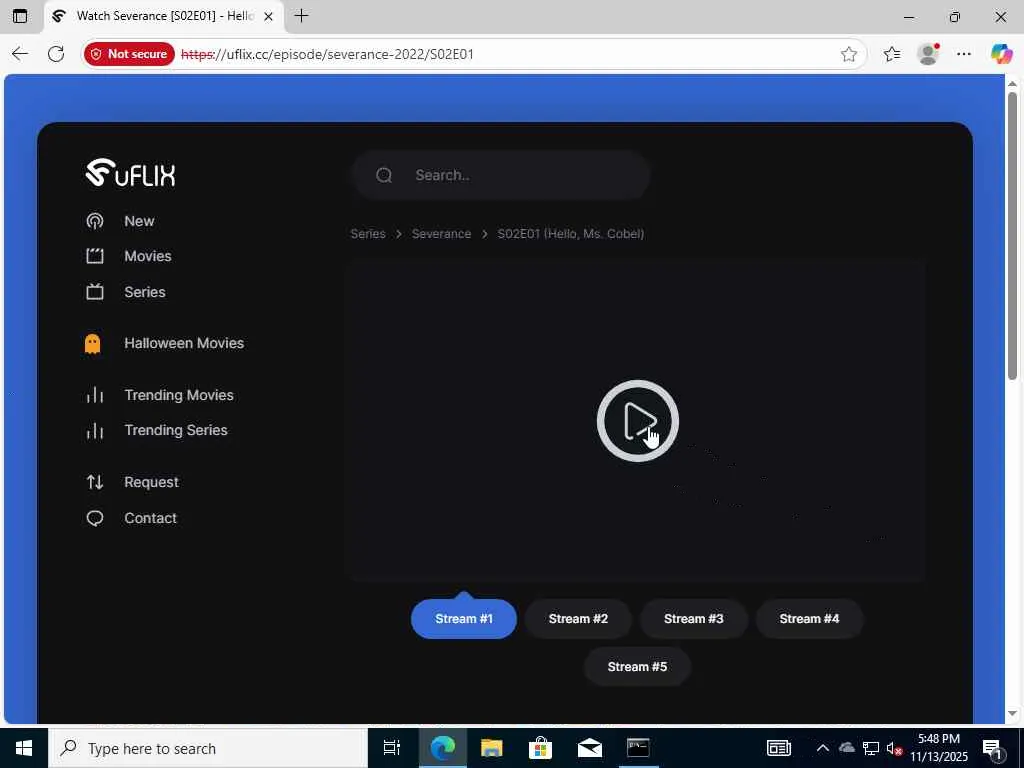The width and height of the screenshot is (1024, 768).
Task: Click the Movies clapperboard icon
Action: tap(95, 256)
